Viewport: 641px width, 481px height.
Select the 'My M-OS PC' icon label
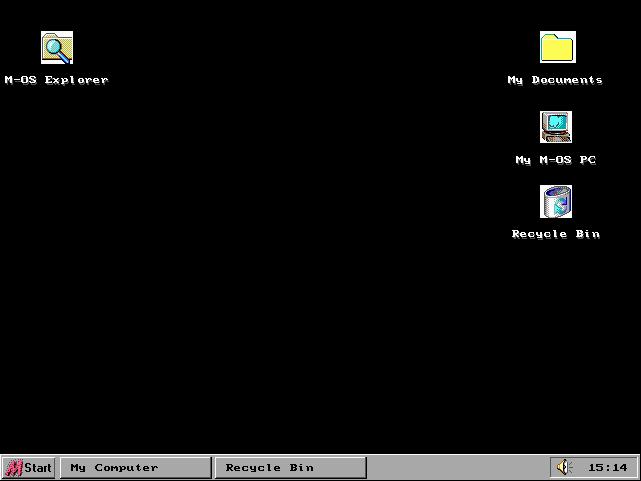[556, 160]
